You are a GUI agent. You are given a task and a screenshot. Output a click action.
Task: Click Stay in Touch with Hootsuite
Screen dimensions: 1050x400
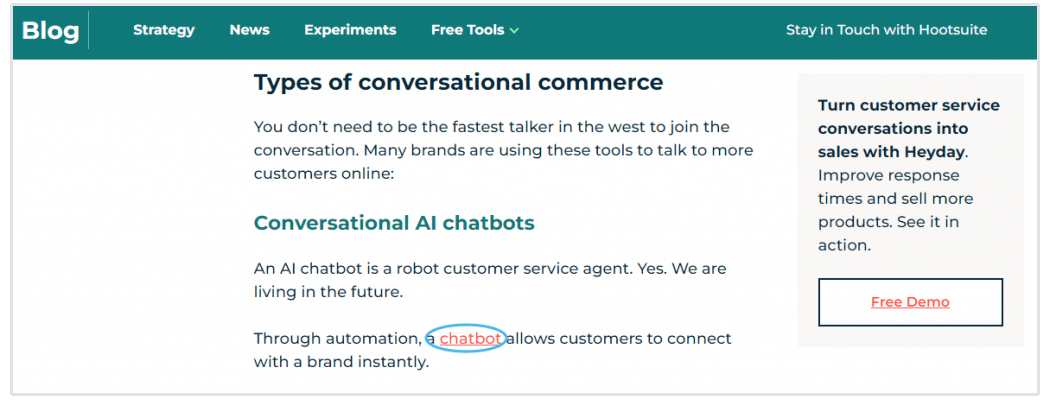click(886, 30)
